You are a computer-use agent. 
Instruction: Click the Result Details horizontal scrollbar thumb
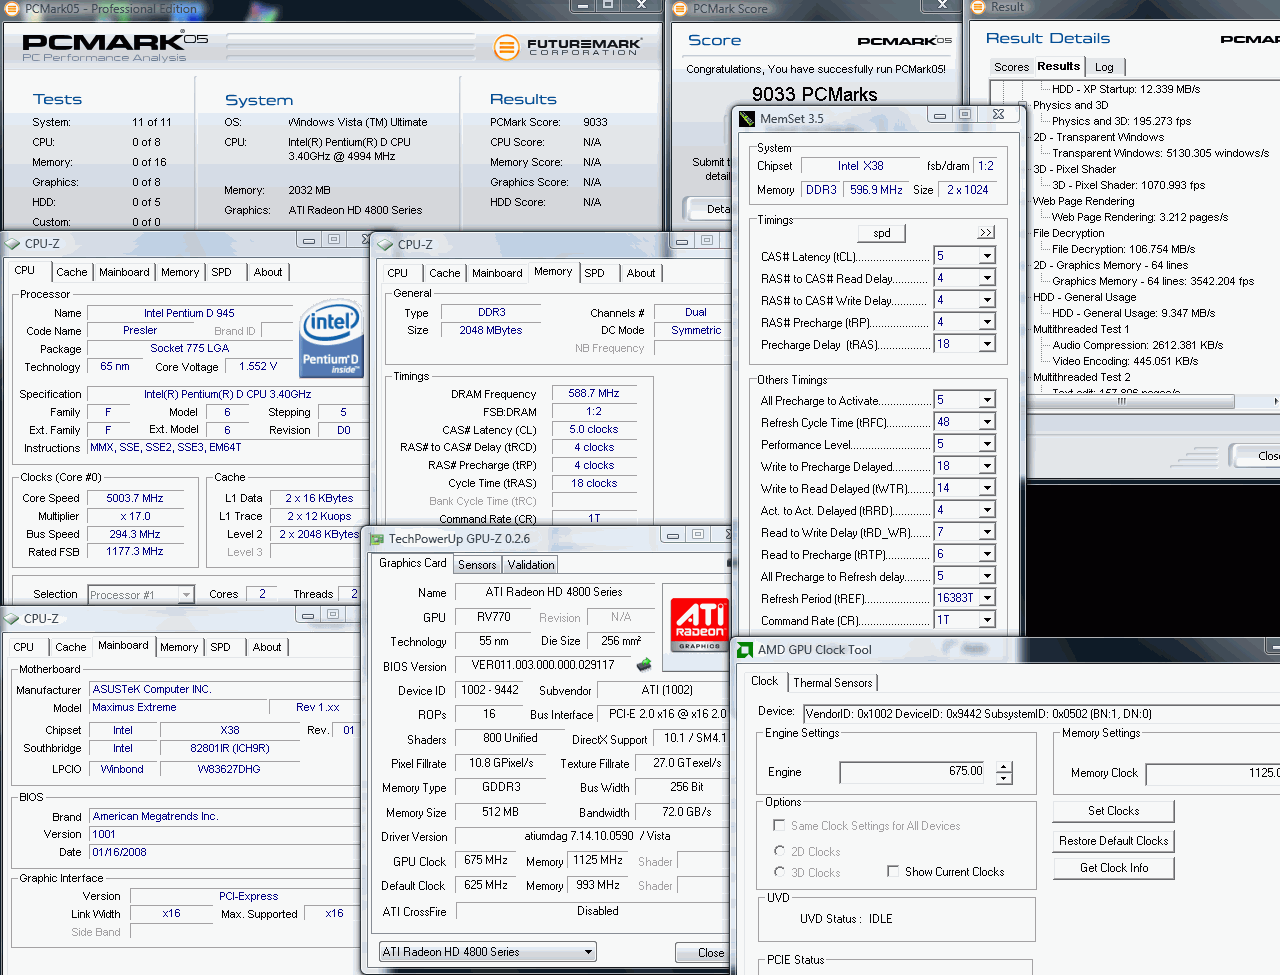pyautogui.click(x=1121, y=401)
